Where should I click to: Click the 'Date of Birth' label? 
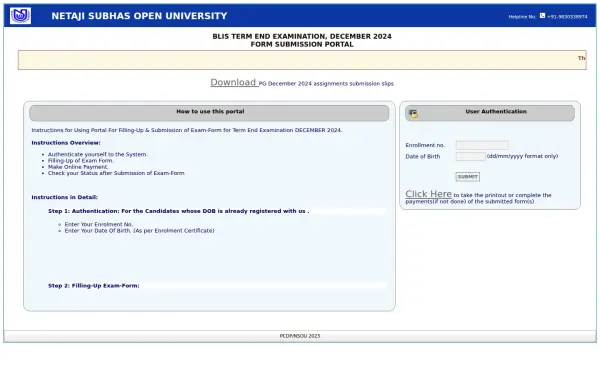(x=423, y=157)
